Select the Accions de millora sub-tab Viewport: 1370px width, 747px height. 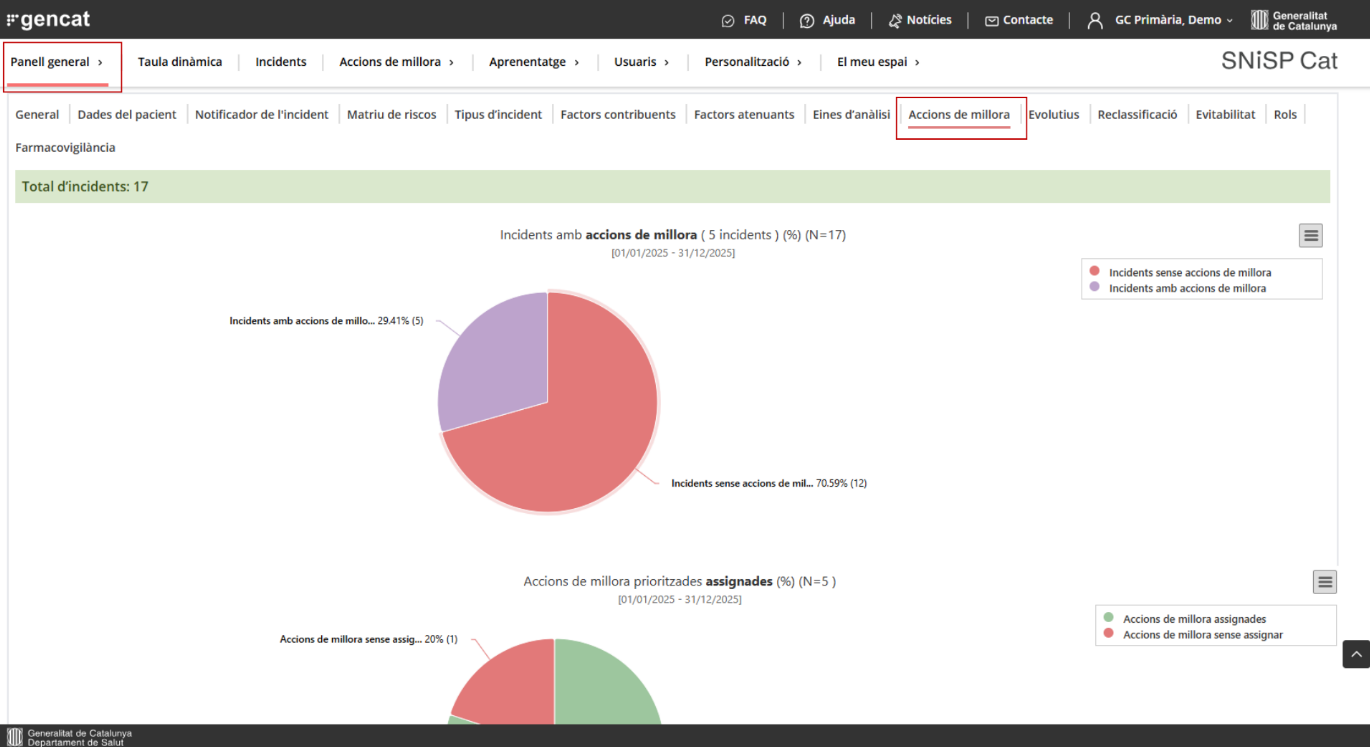(x=959, y=115)
